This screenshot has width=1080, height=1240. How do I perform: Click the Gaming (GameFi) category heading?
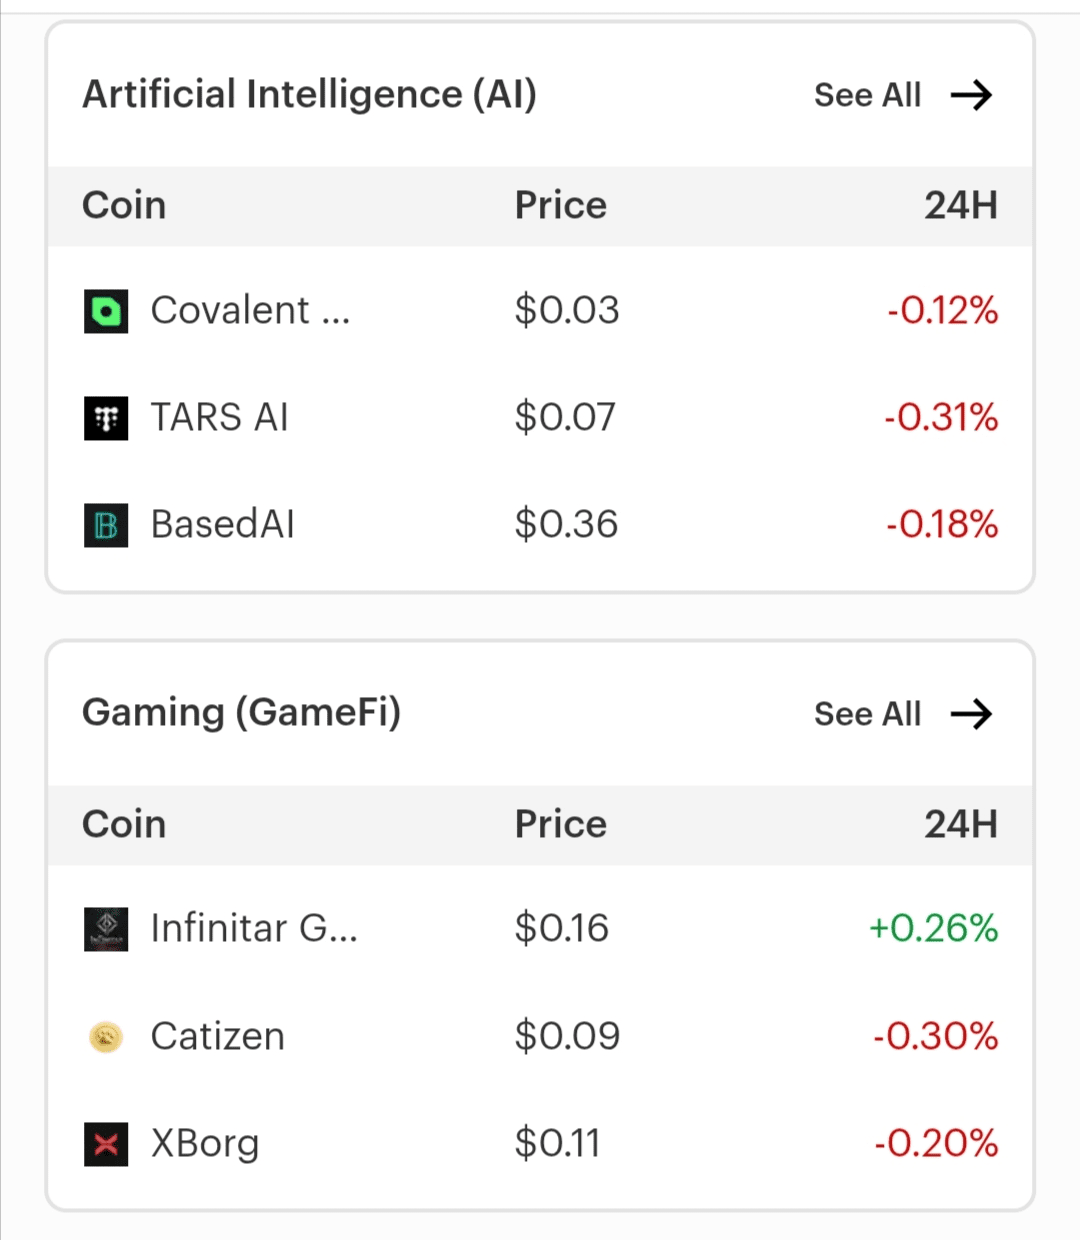241,713
